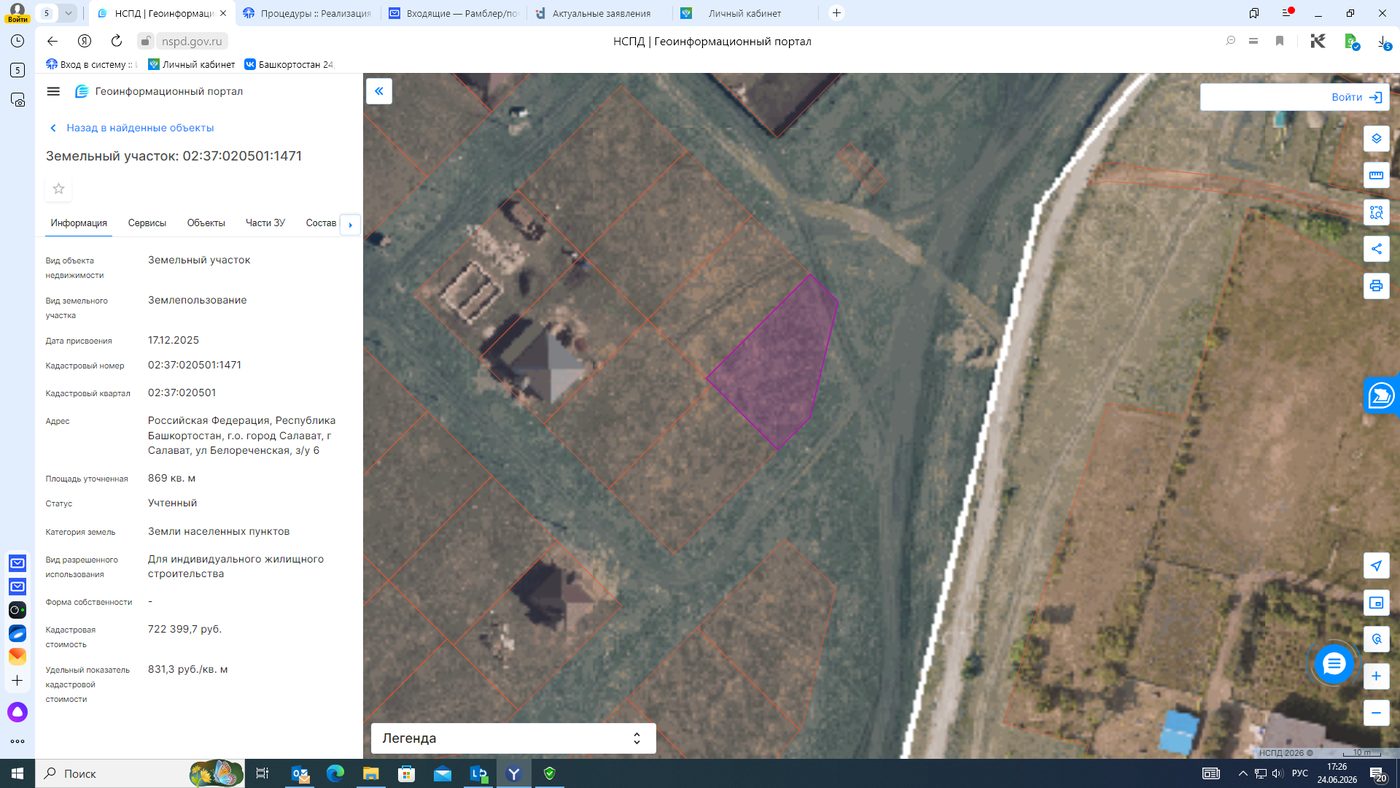The height and width of the screenshot is (788, 1400).
Task: Click the '722 399,7 руб.' cadastral value
Action: click(x=185, y=629)
